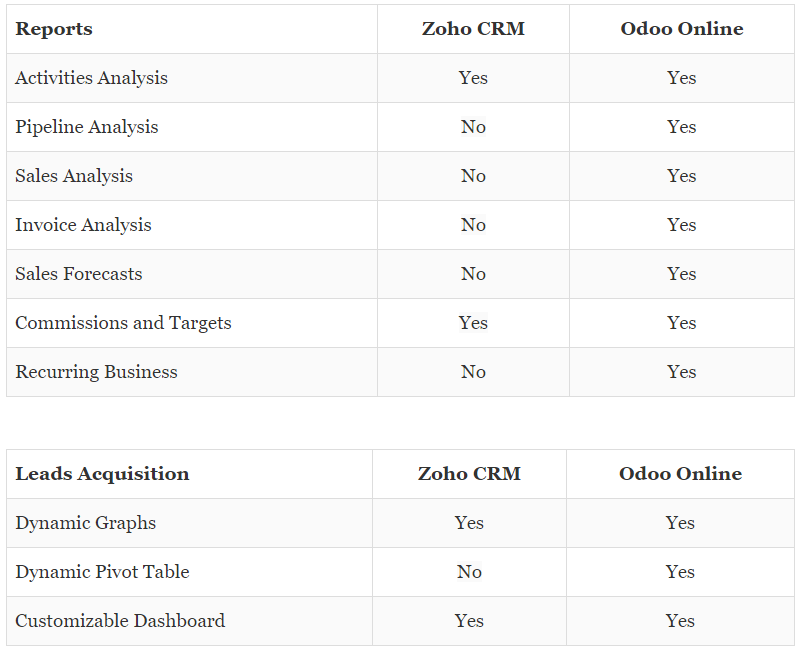Click Zoho CRM header in Leads Acquisition table
This screenshot has width=800, height=648.
coord(469,474)
